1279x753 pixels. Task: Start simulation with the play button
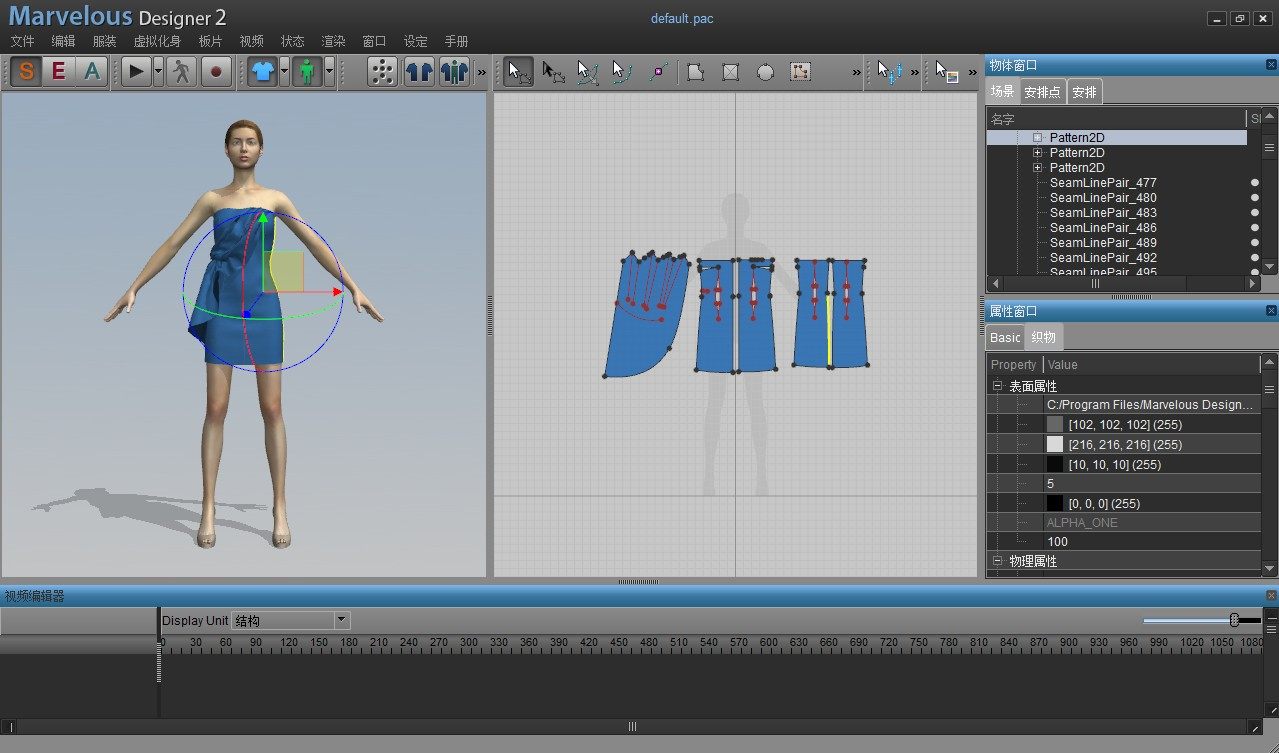tap(136, 72)
